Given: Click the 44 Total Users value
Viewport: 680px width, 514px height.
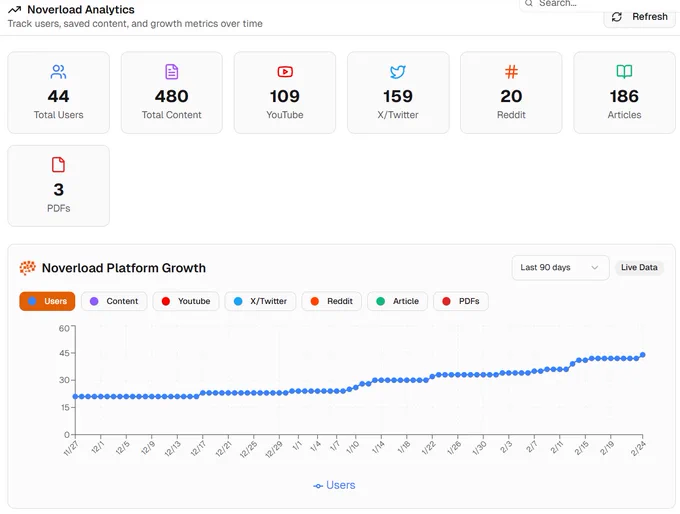Looking at the screenshot, I should click(59, 96).
